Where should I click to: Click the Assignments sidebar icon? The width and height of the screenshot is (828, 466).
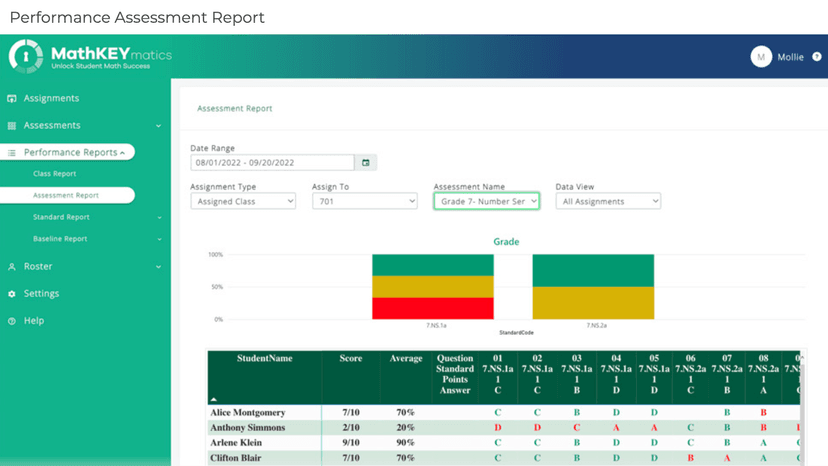[12, 99]
